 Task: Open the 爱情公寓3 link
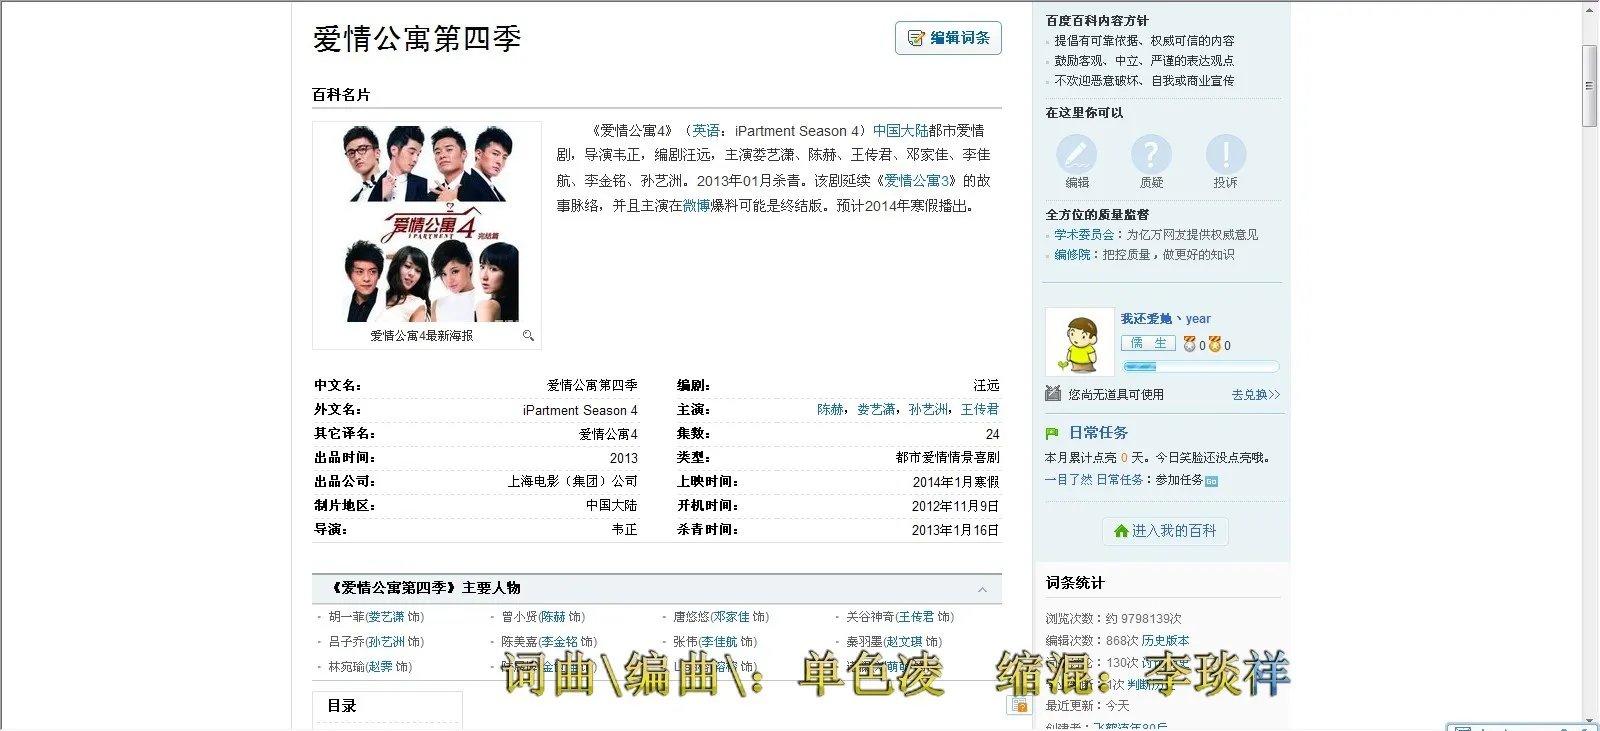point(919,181)
